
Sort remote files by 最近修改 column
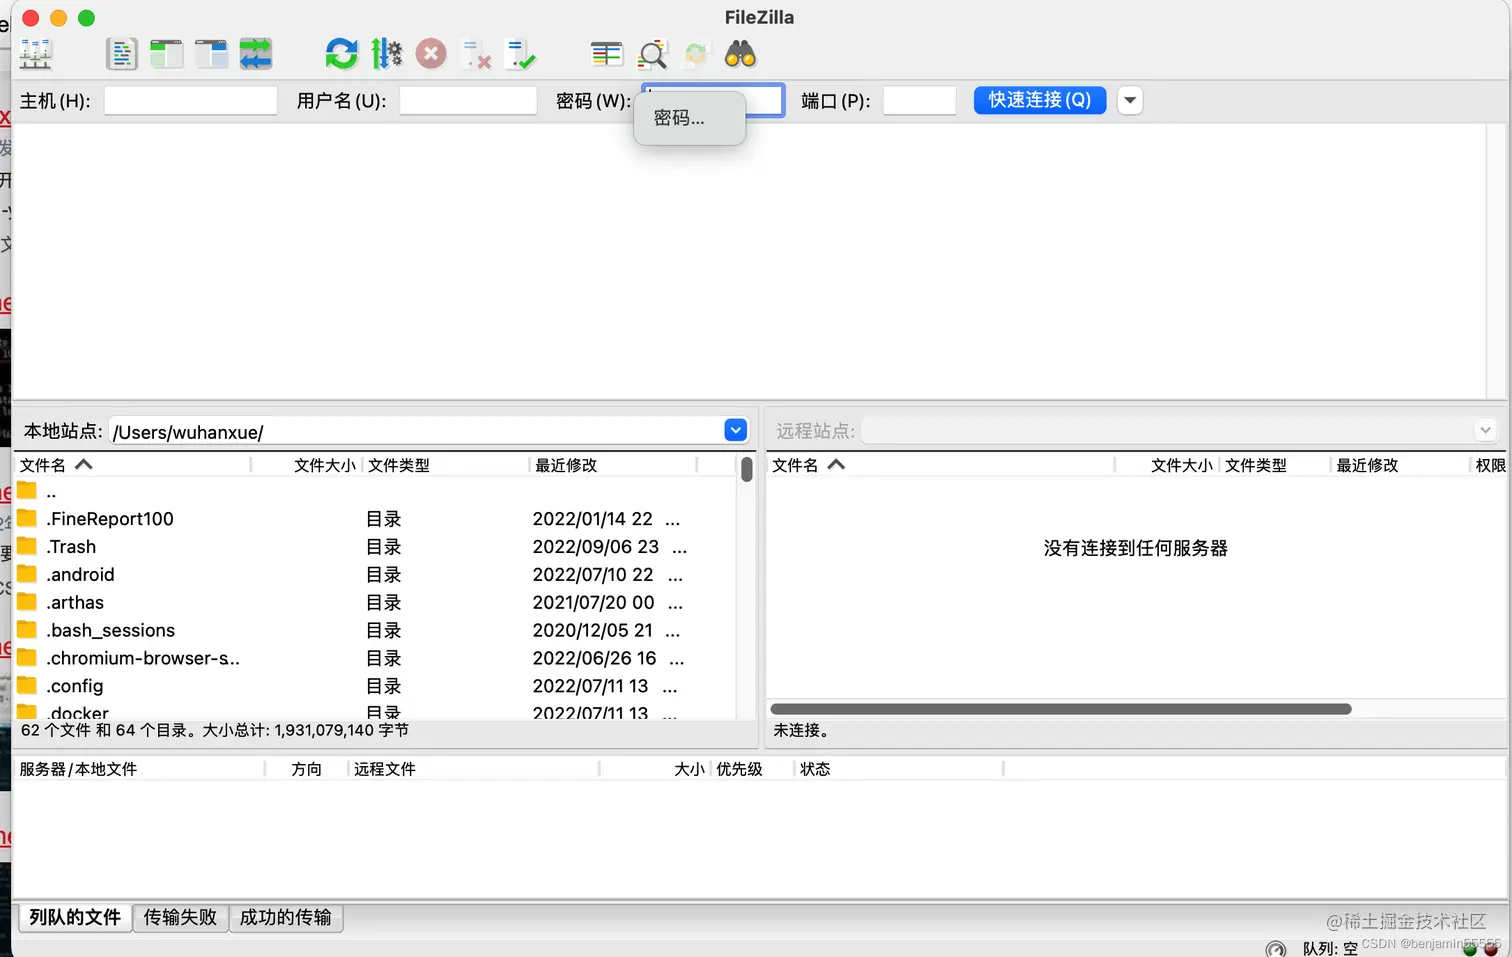pos(1399,465)
